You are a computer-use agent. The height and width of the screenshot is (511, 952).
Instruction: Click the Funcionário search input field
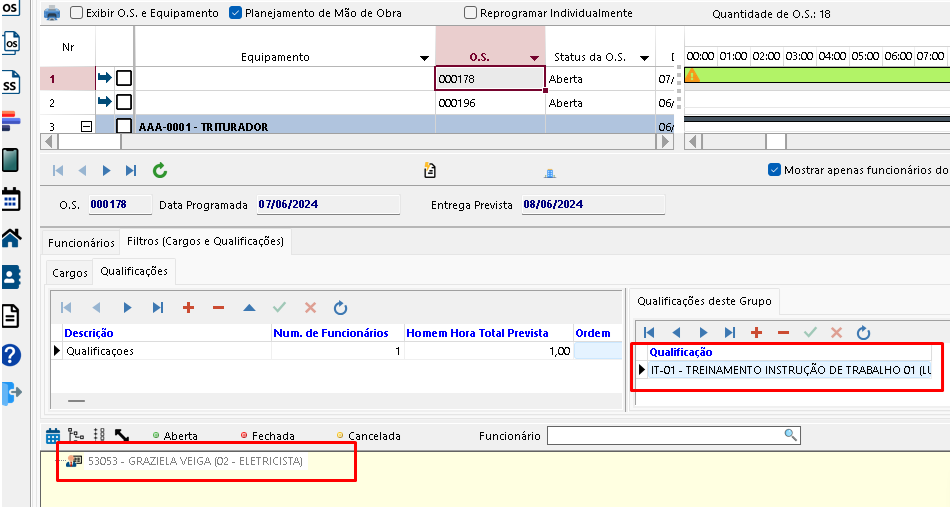665,435
